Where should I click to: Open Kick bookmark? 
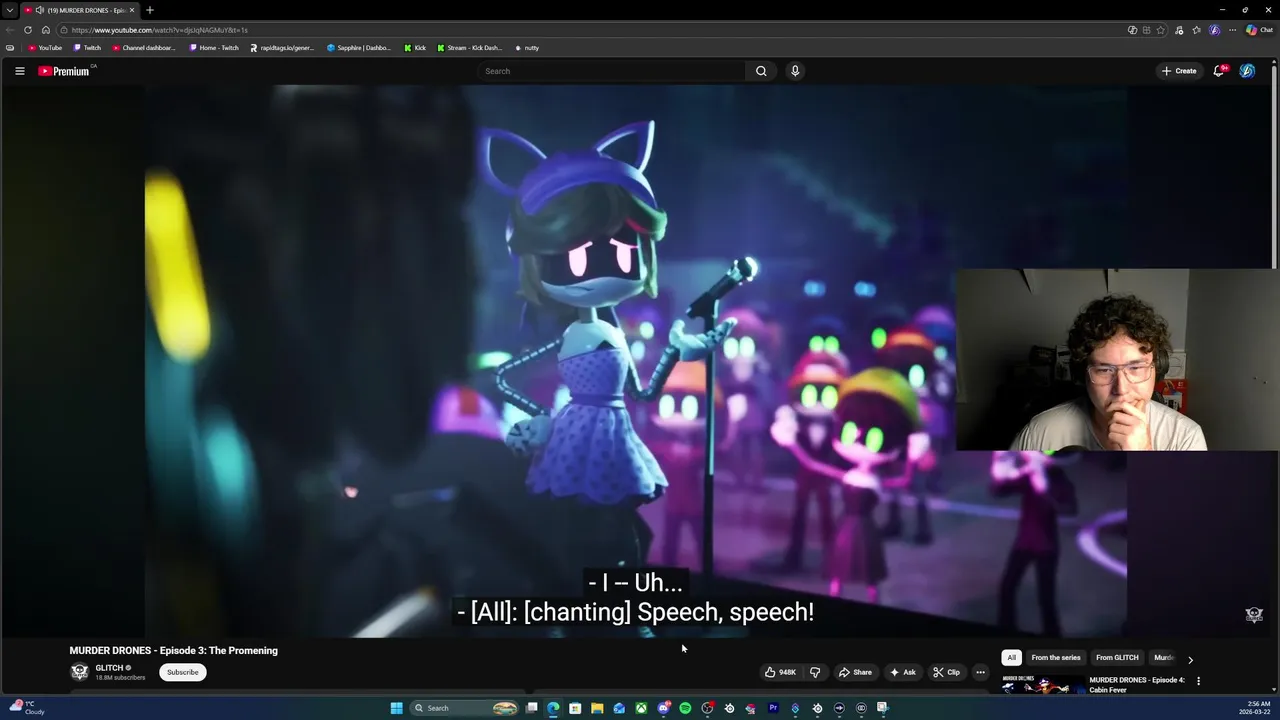tap(415, 48)
